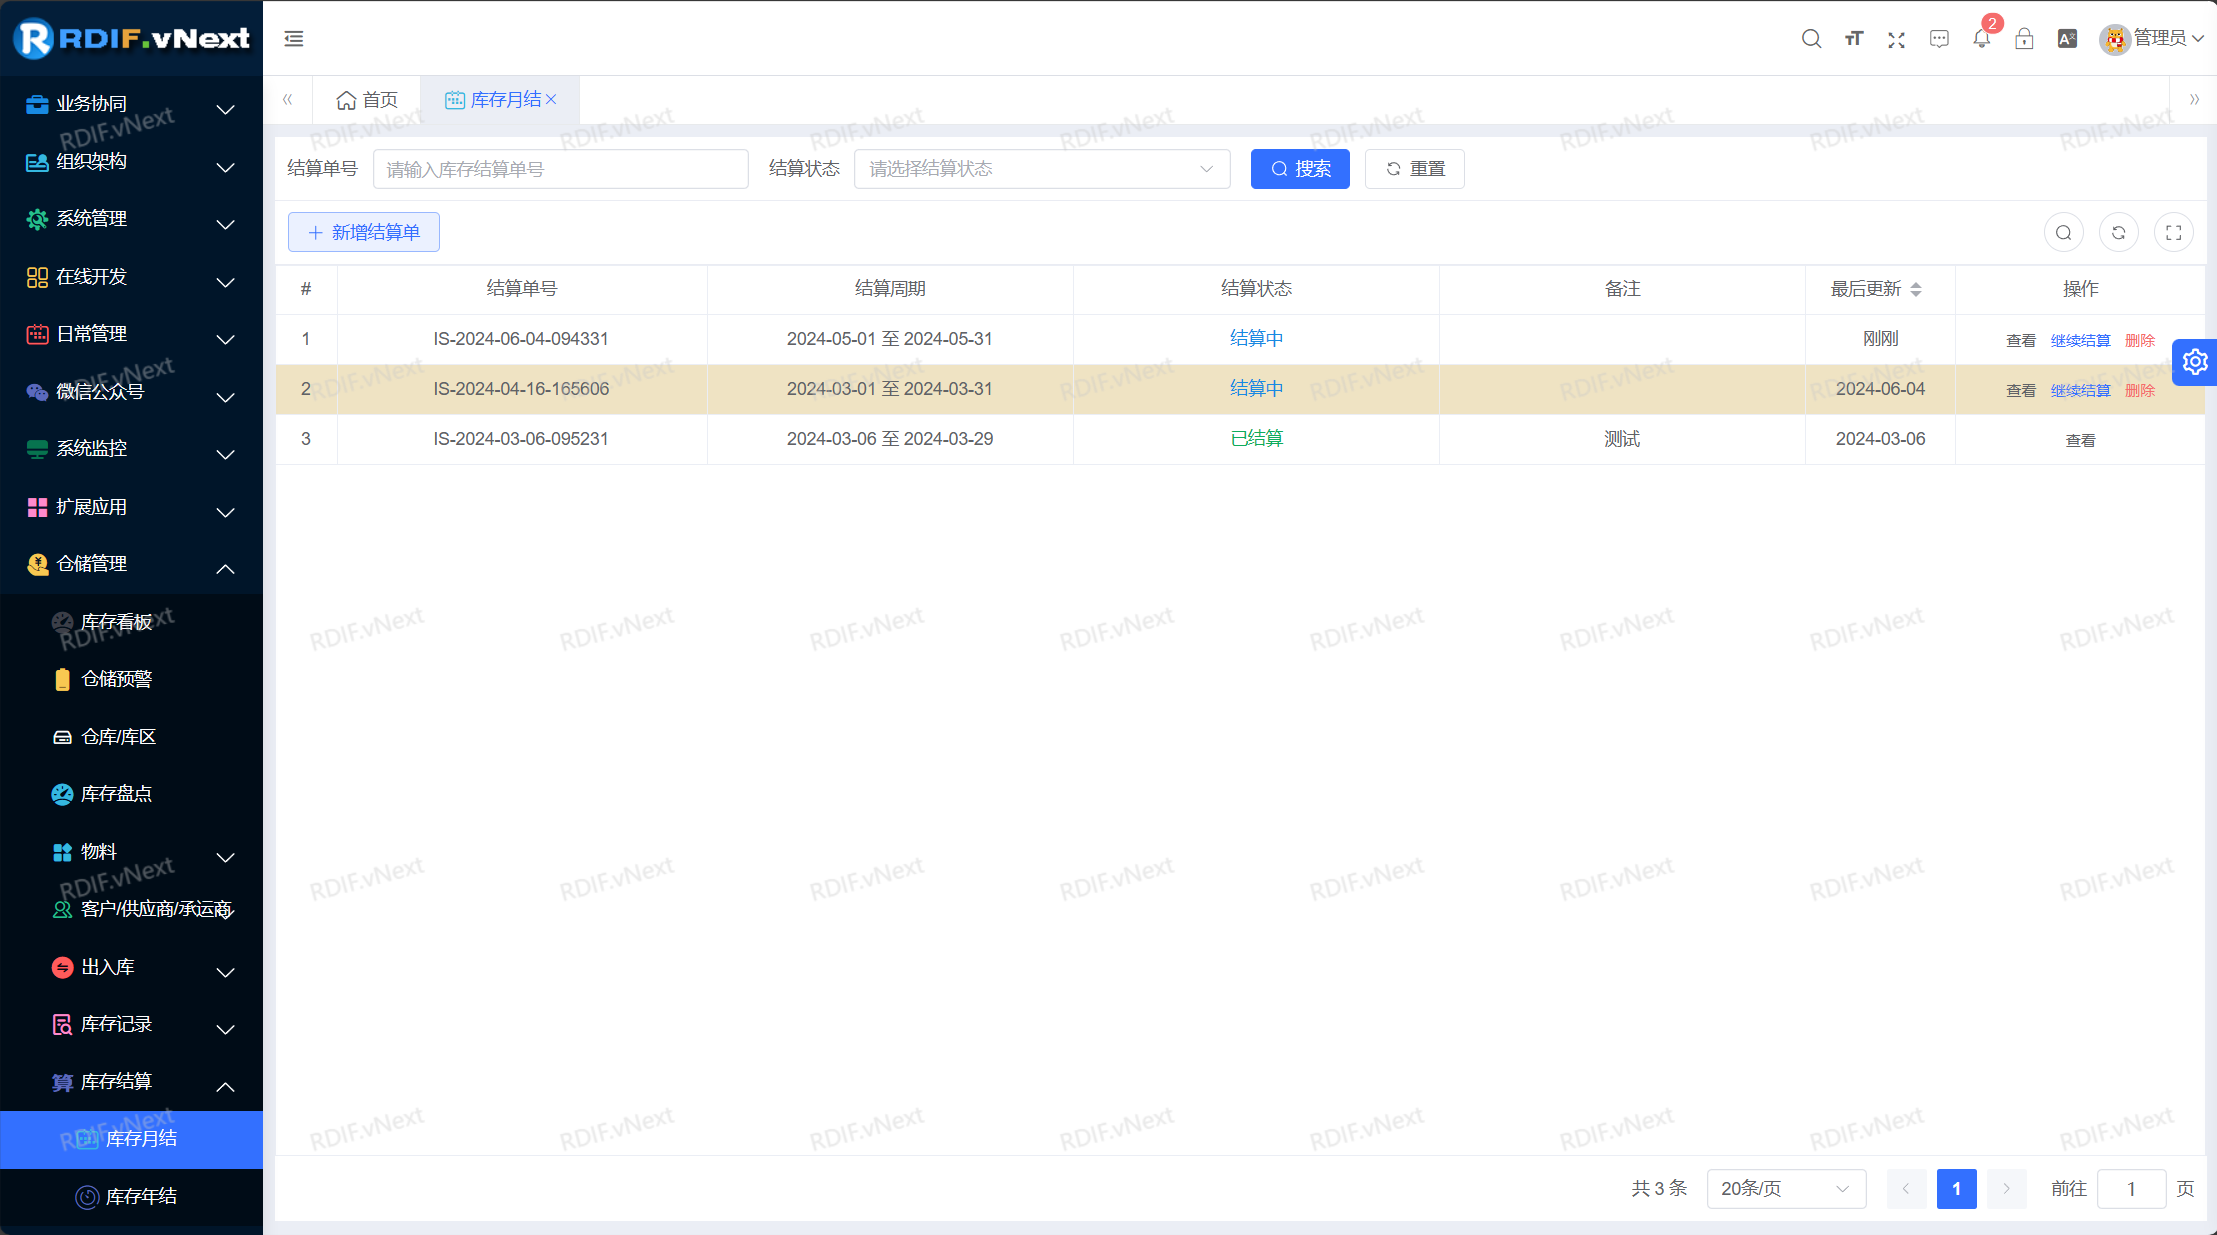The width and height of the screenshot is (2217, 1235).
Task: Focus the 结算单号 input field
Action: point(560,169)
